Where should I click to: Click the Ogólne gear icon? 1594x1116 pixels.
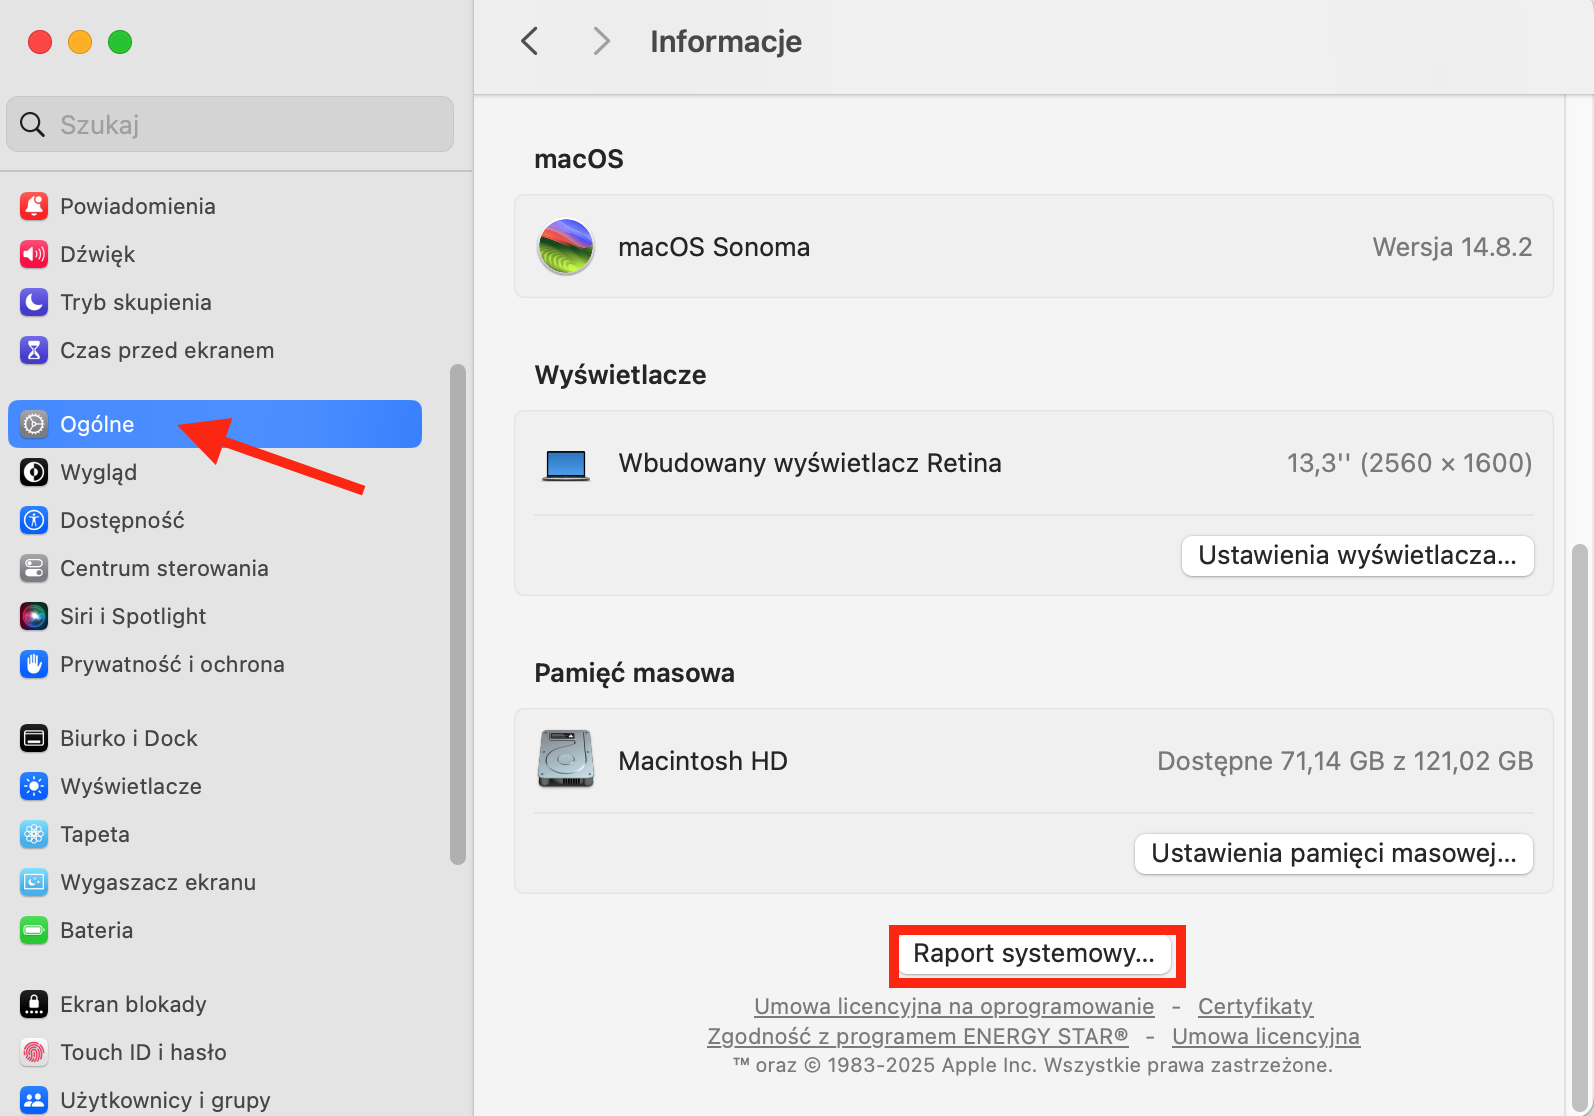click(34, 424)
